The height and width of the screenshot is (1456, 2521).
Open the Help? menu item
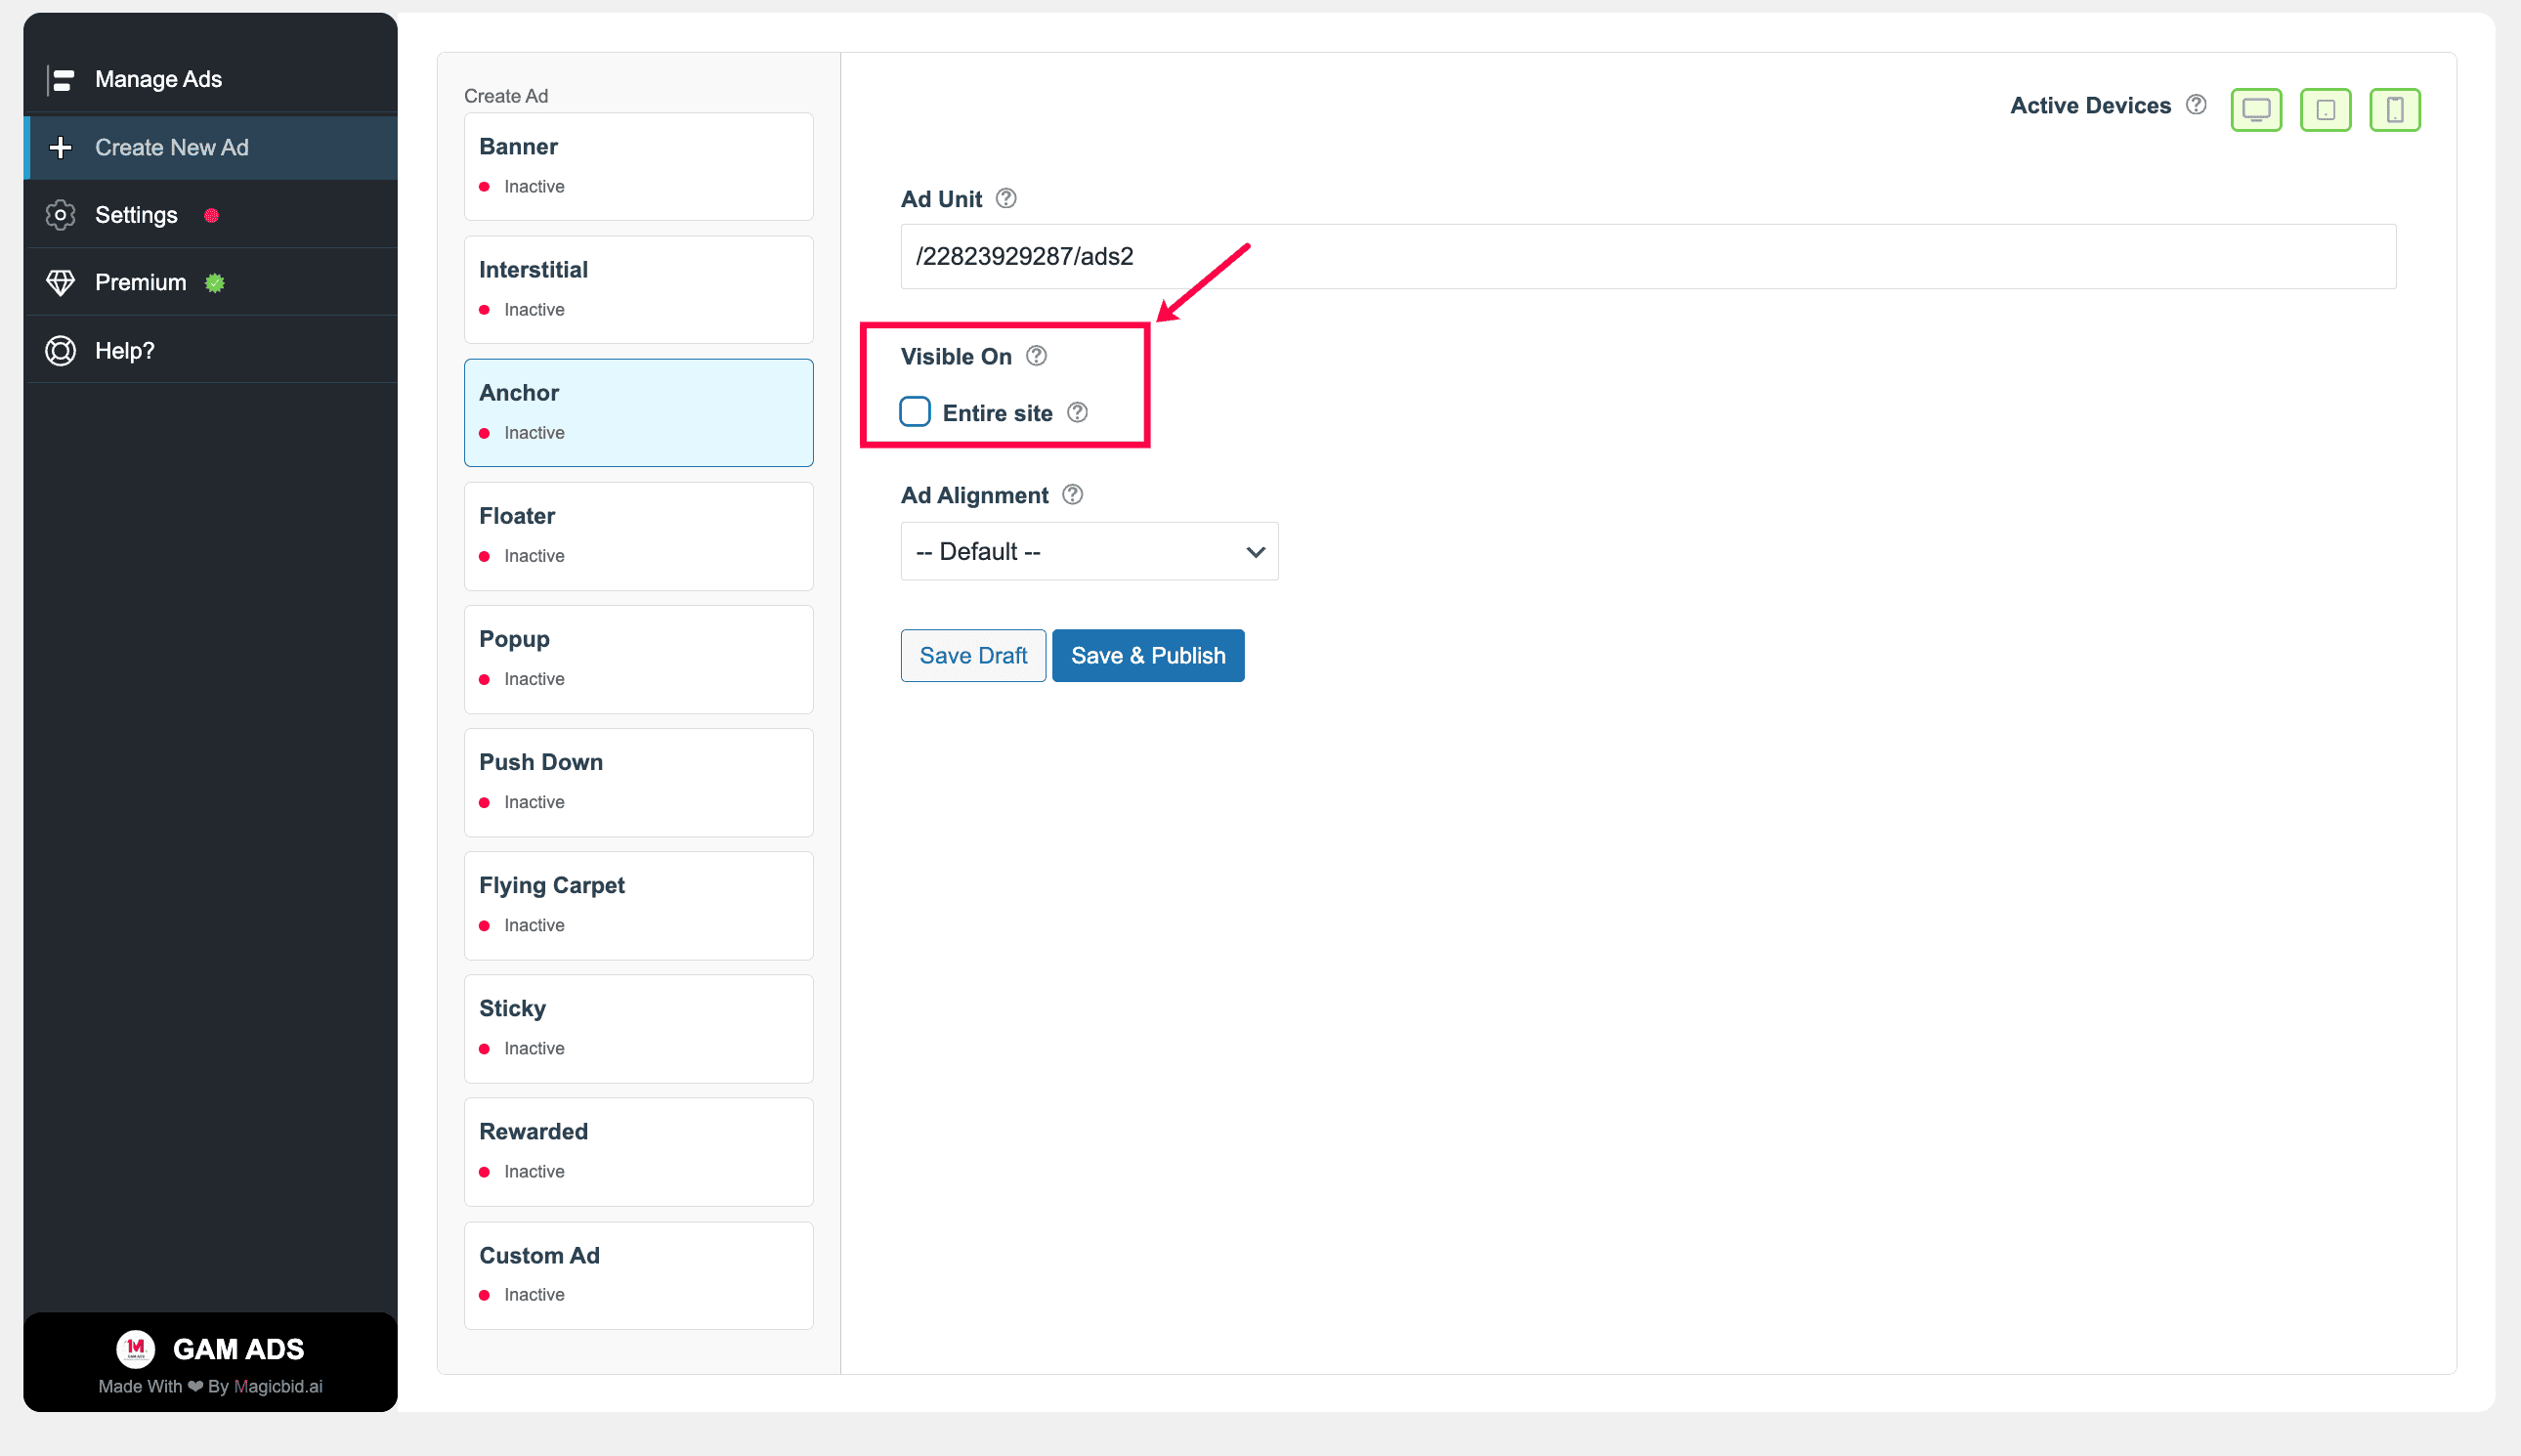point(211,351)
